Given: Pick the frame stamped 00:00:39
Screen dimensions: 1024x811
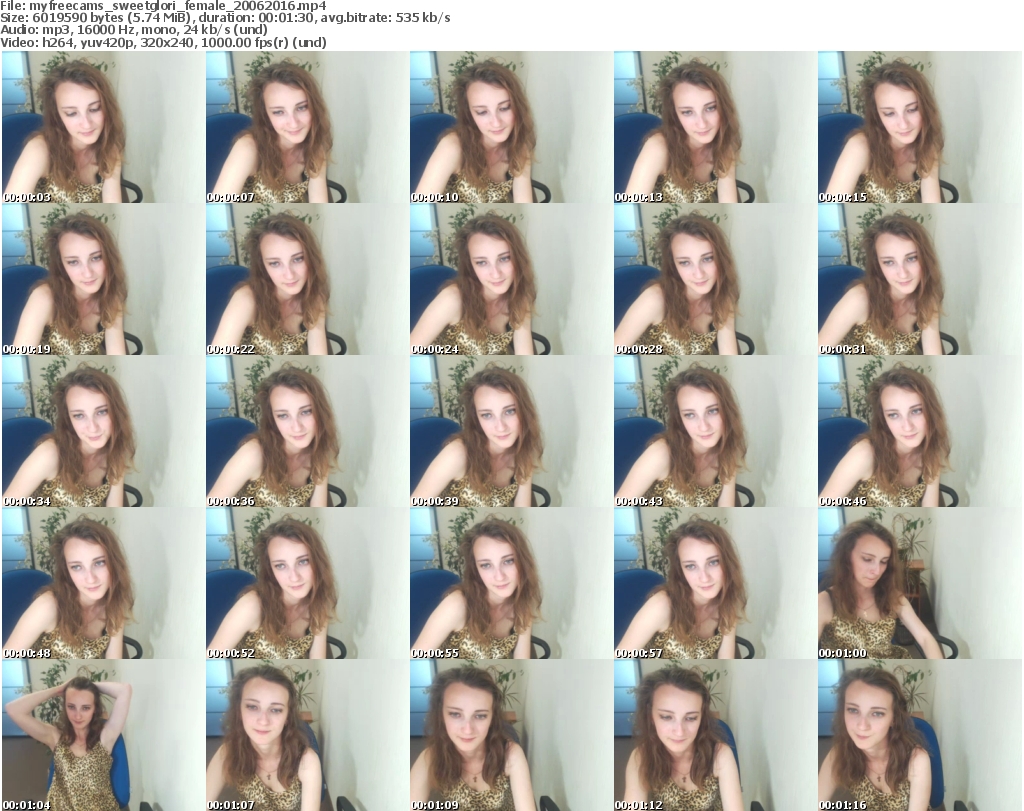Looking at the screenshot, I should coord(511,432).
